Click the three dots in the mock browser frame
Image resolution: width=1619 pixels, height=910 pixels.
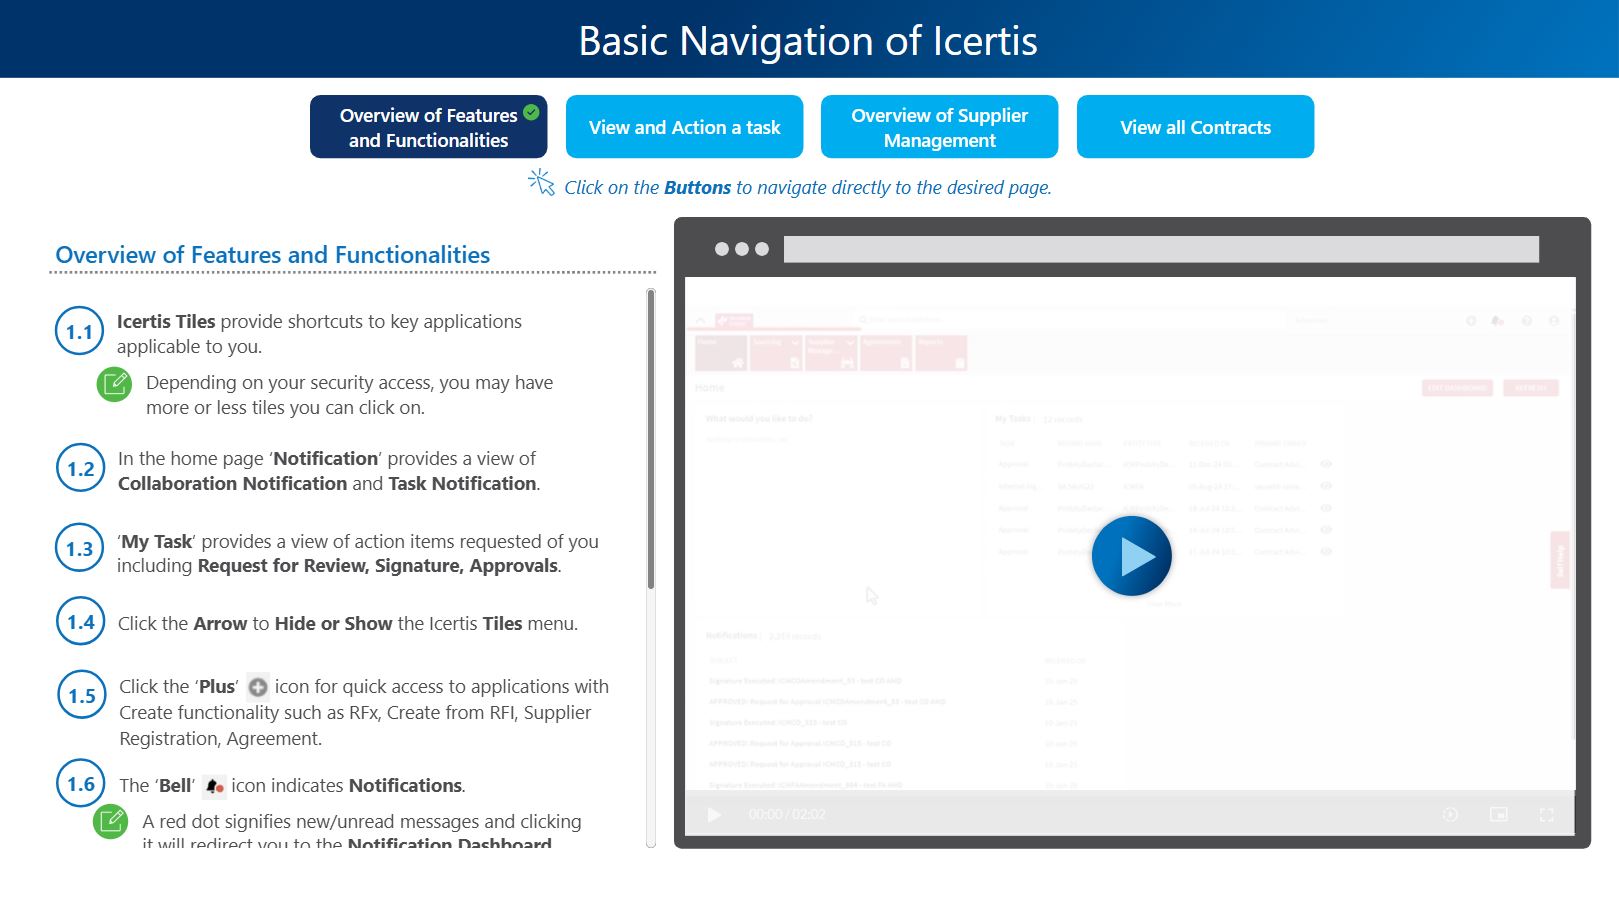pyautogui.click(x=742, y=249)
